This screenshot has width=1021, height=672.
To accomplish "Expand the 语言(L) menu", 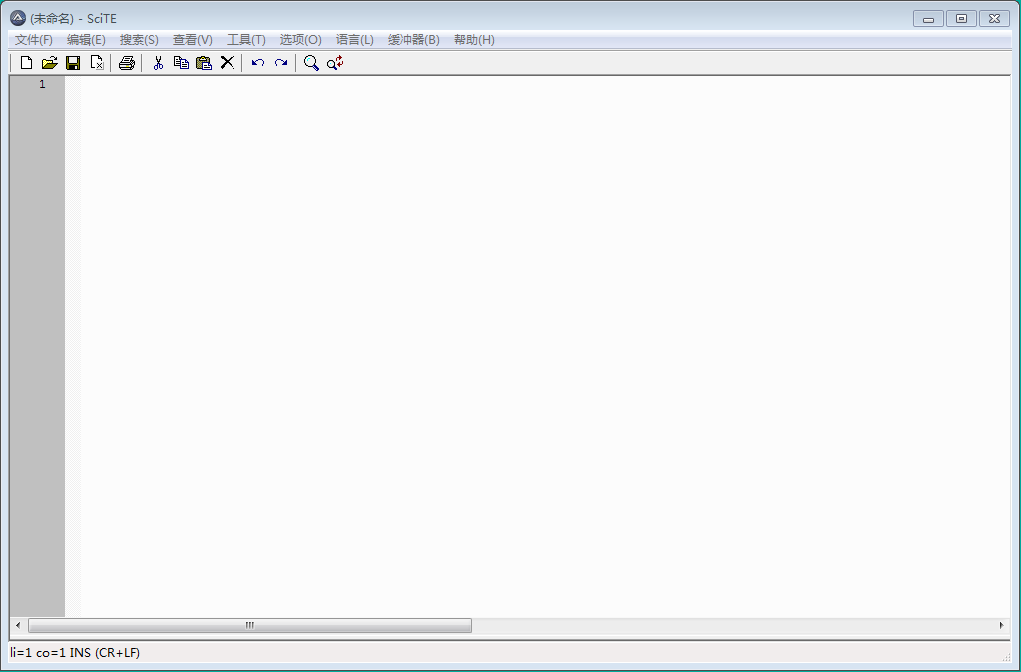I will coord(355,40).
